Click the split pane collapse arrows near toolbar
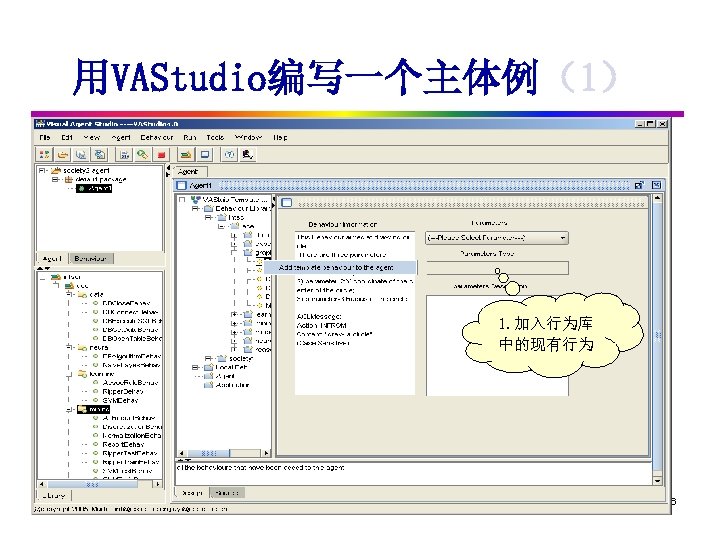The height and width of the screenshot is (540, 720). (x=168, y=171)
